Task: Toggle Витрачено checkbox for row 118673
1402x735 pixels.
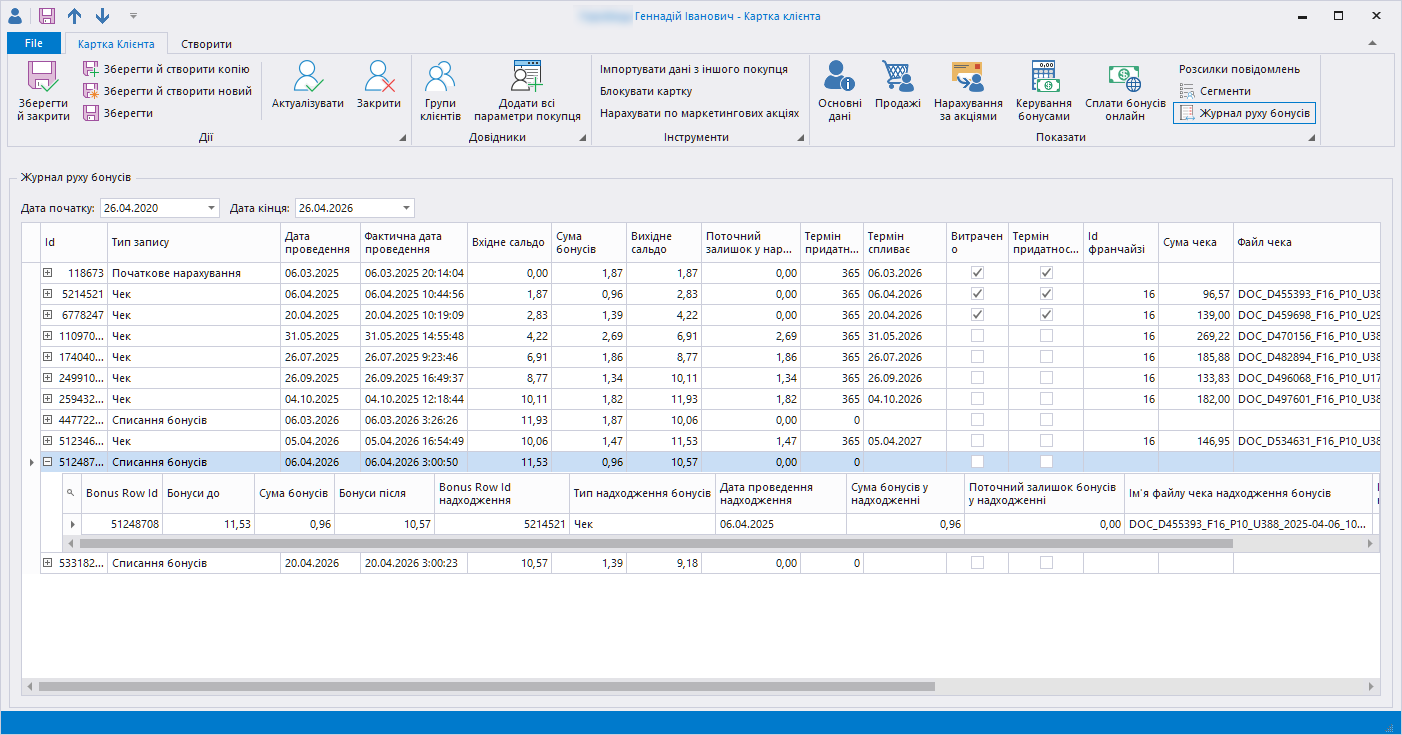Action: point(977,273)
